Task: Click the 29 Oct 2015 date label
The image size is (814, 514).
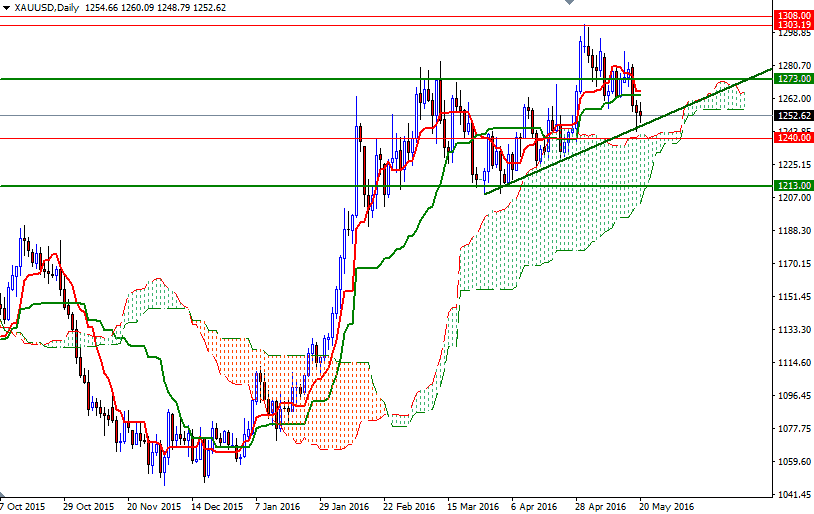Action: (88, 506)
